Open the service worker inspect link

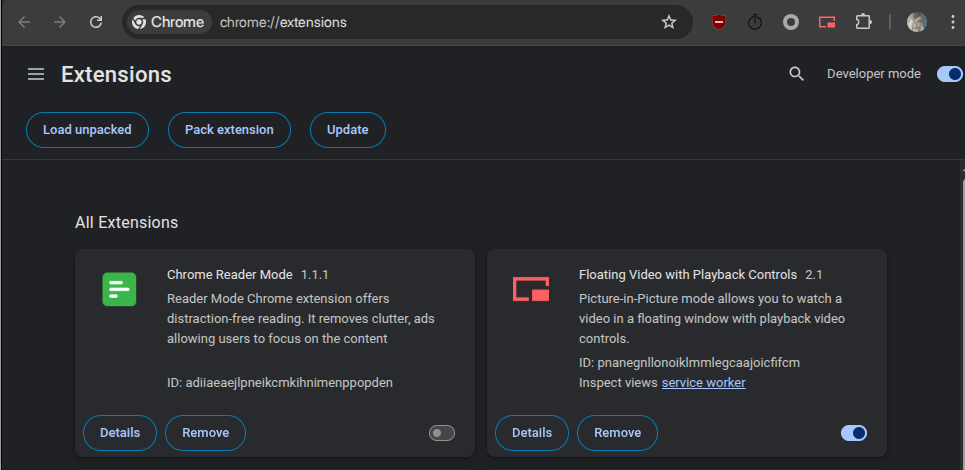[703, 383]
